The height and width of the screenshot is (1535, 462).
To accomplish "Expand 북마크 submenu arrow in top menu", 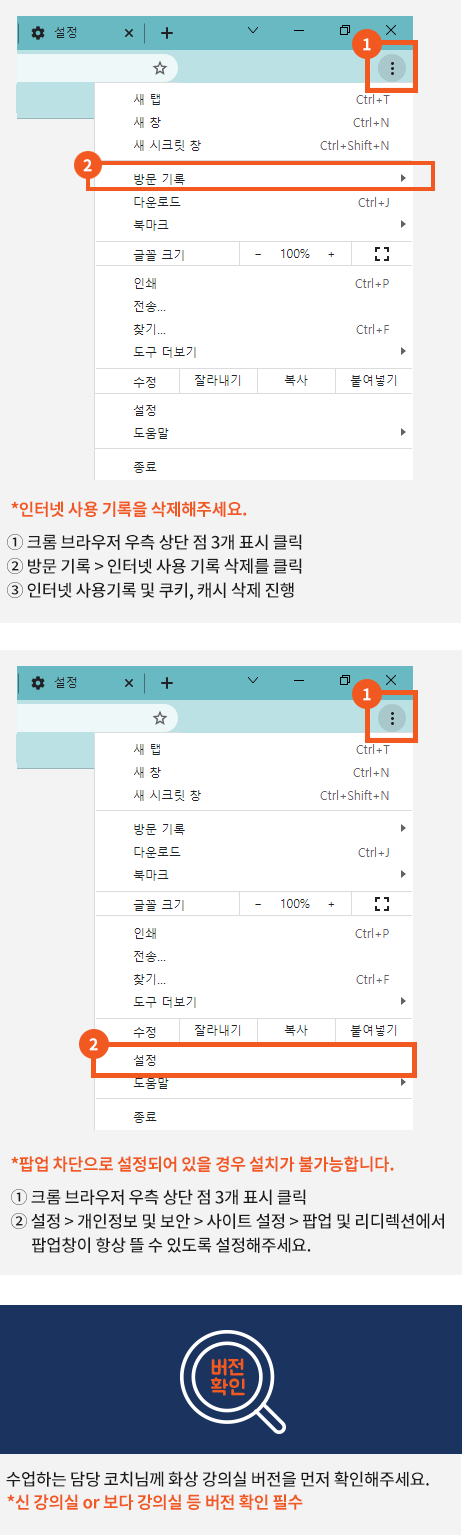I will coord(403,224).
